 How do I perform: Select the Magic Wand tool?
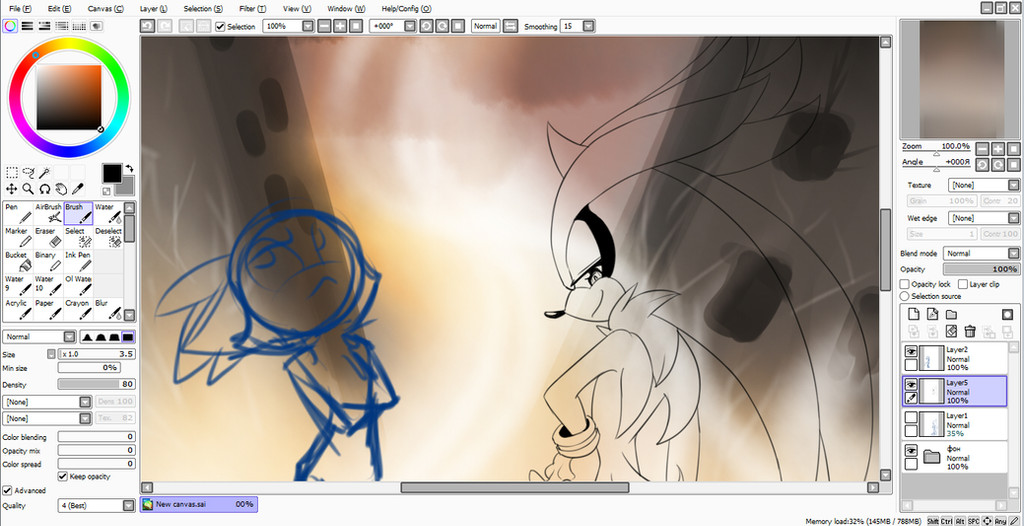click(x=44, y=173)
